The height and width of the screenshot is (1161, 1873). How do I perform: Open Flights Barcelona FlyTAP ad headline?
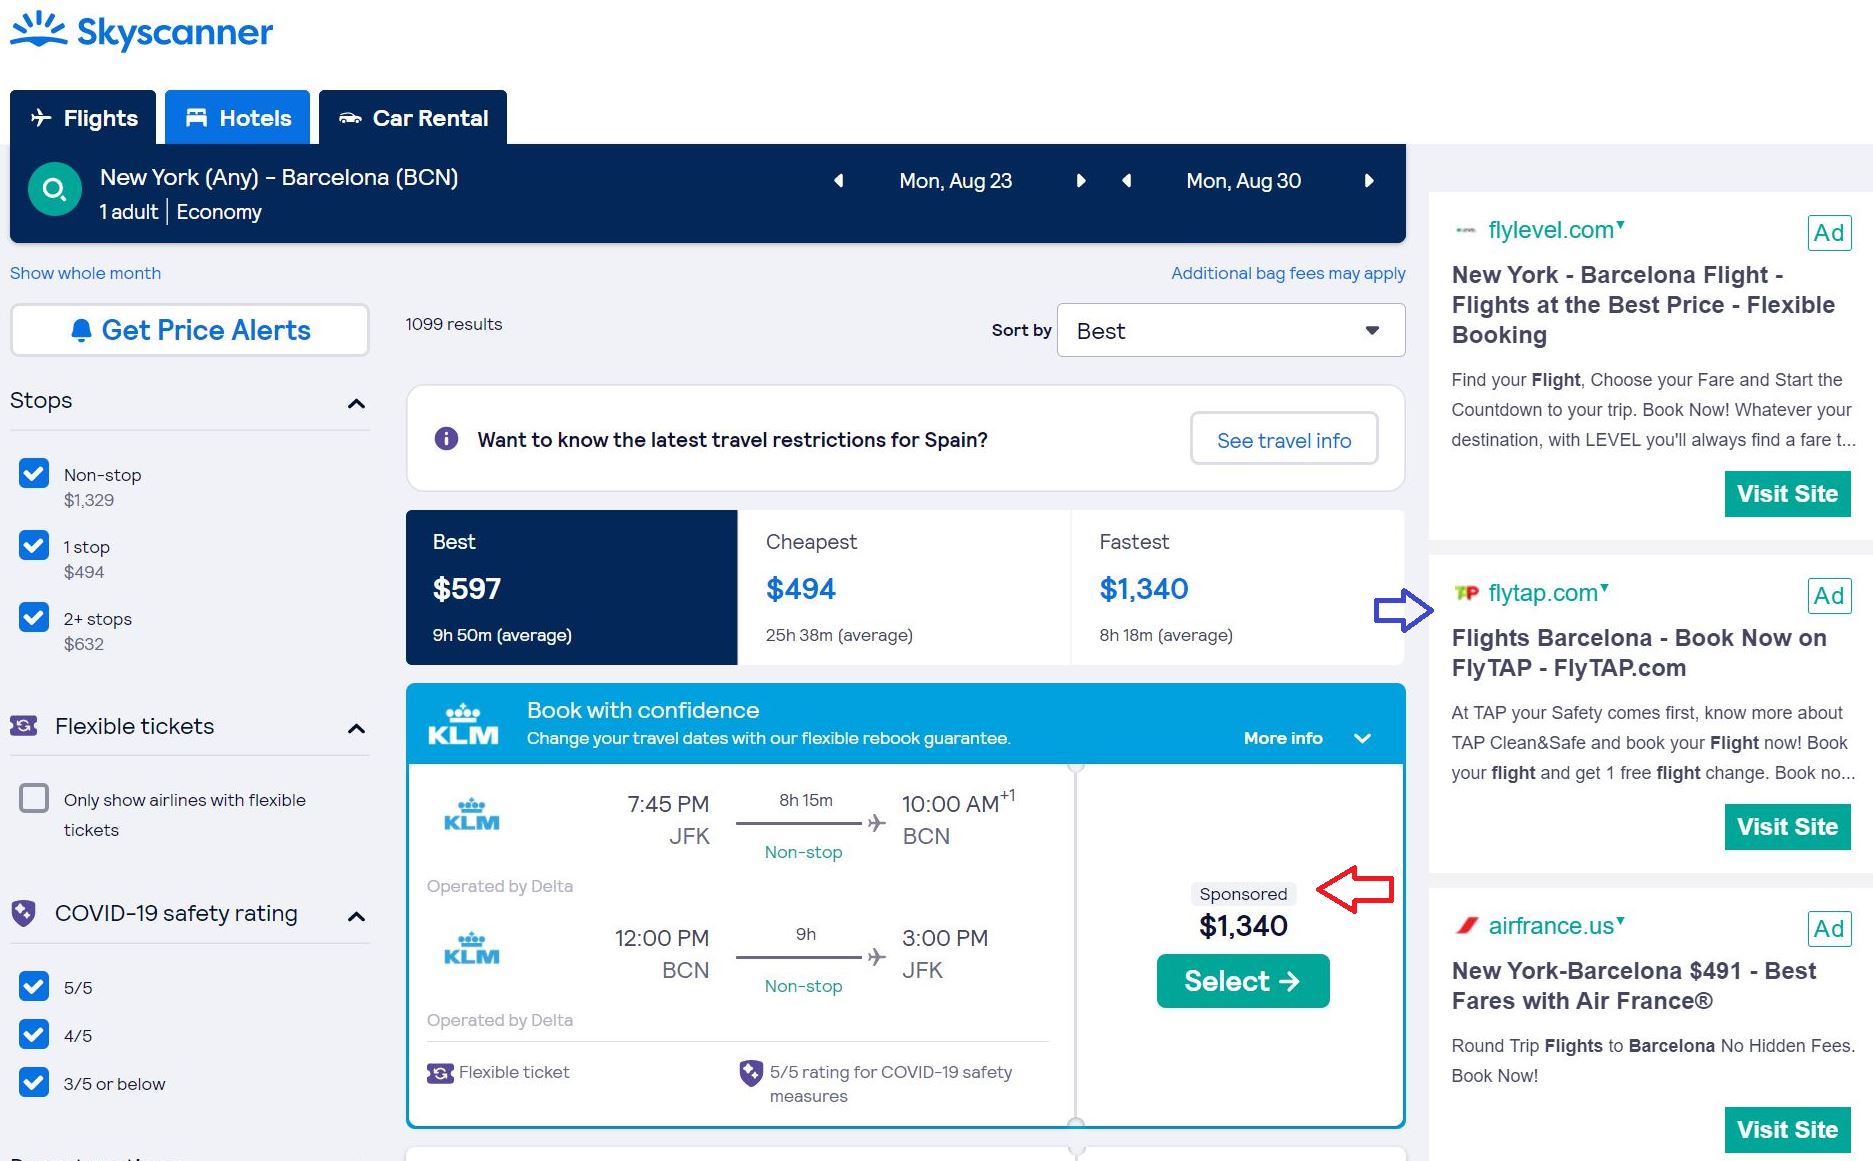[1639, 653]
